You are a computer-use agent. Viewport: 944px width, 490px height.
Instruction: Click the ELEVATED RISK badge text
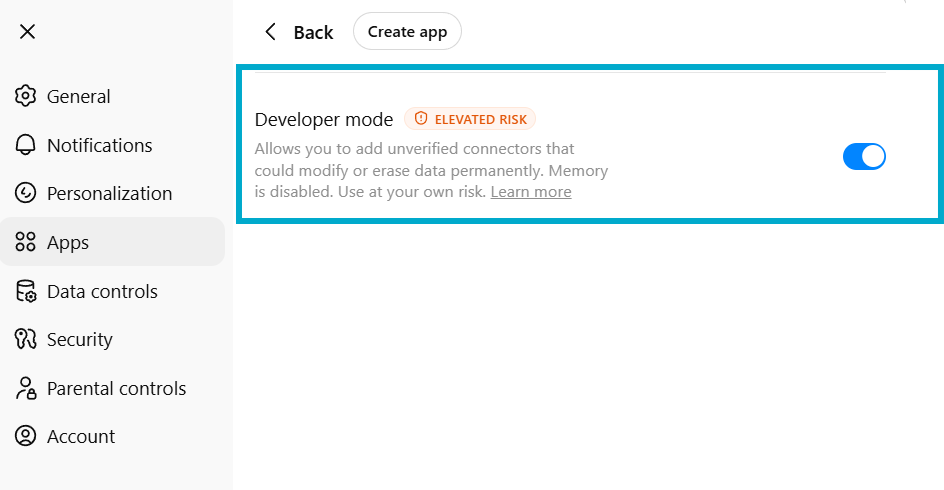[x=480, y=119]
